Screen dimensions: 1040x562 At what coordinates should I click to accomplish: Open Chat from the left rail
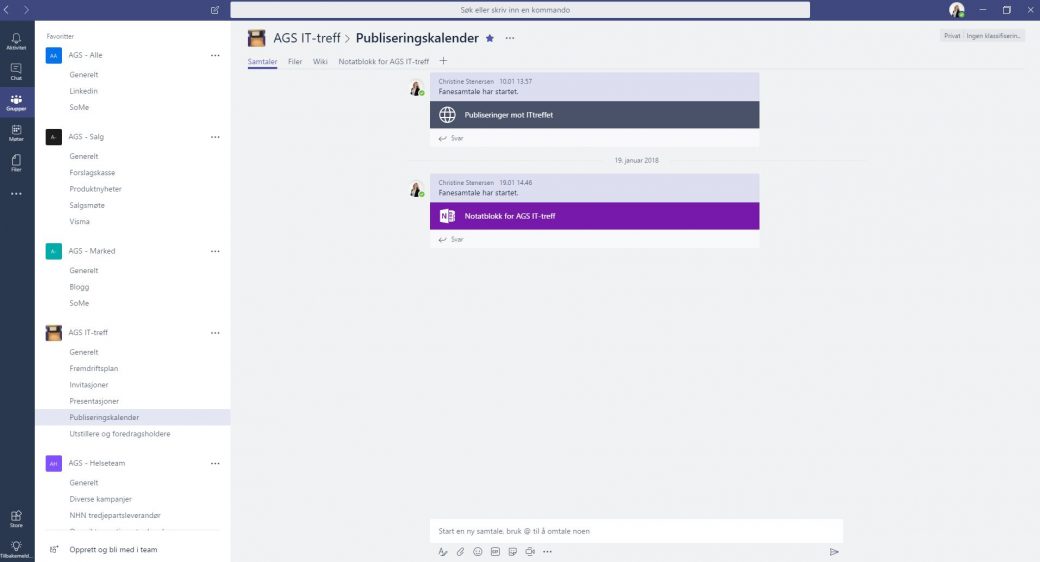click(x=16, y=71)
